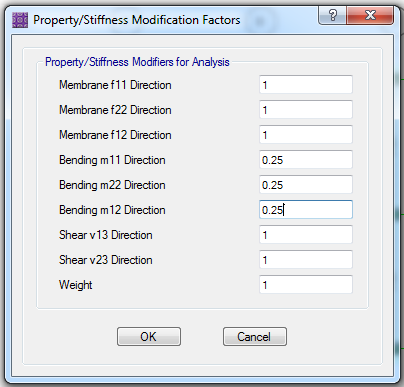This screenshot has height=387, width=404.
Task: Open help with the question mark button
Action: click(x=333, y=15)
